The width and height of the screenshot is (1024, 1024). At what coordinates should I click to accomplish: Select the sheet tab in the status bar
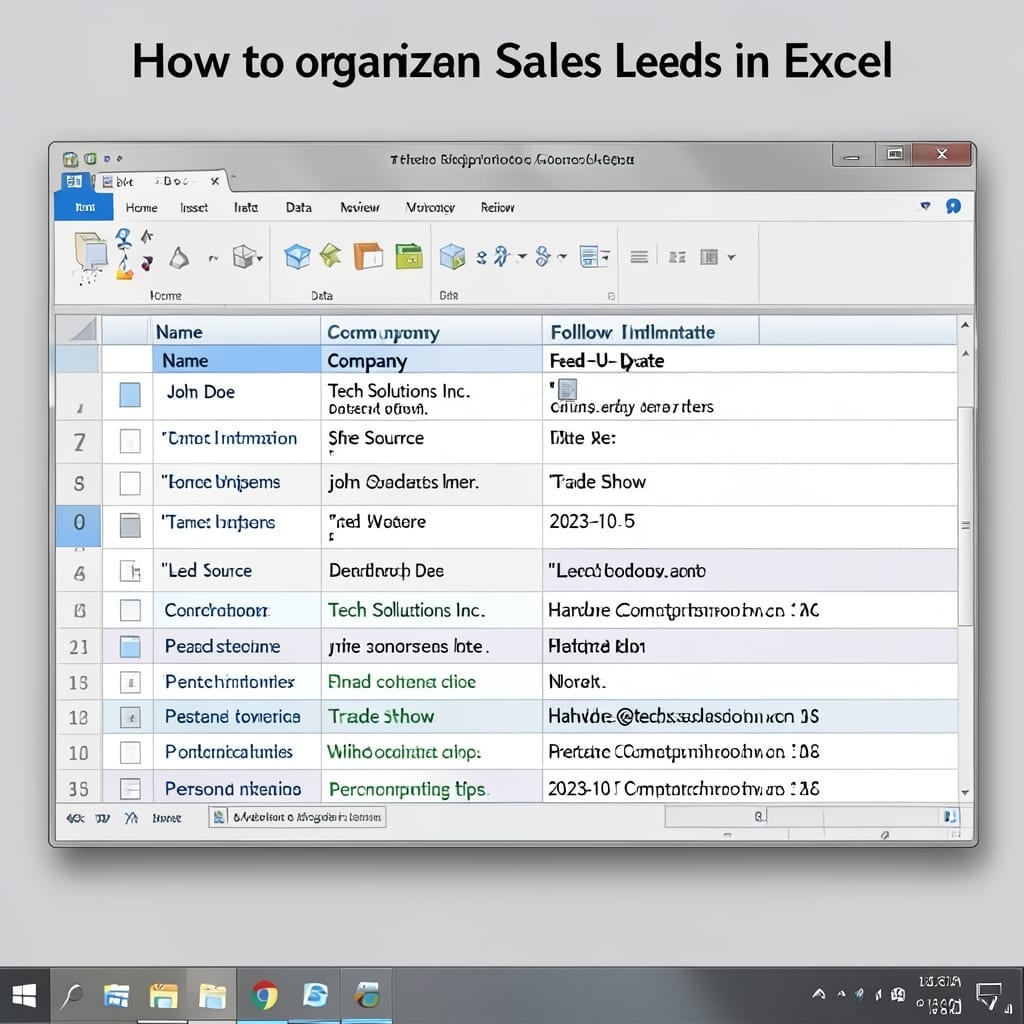(298, 817)
